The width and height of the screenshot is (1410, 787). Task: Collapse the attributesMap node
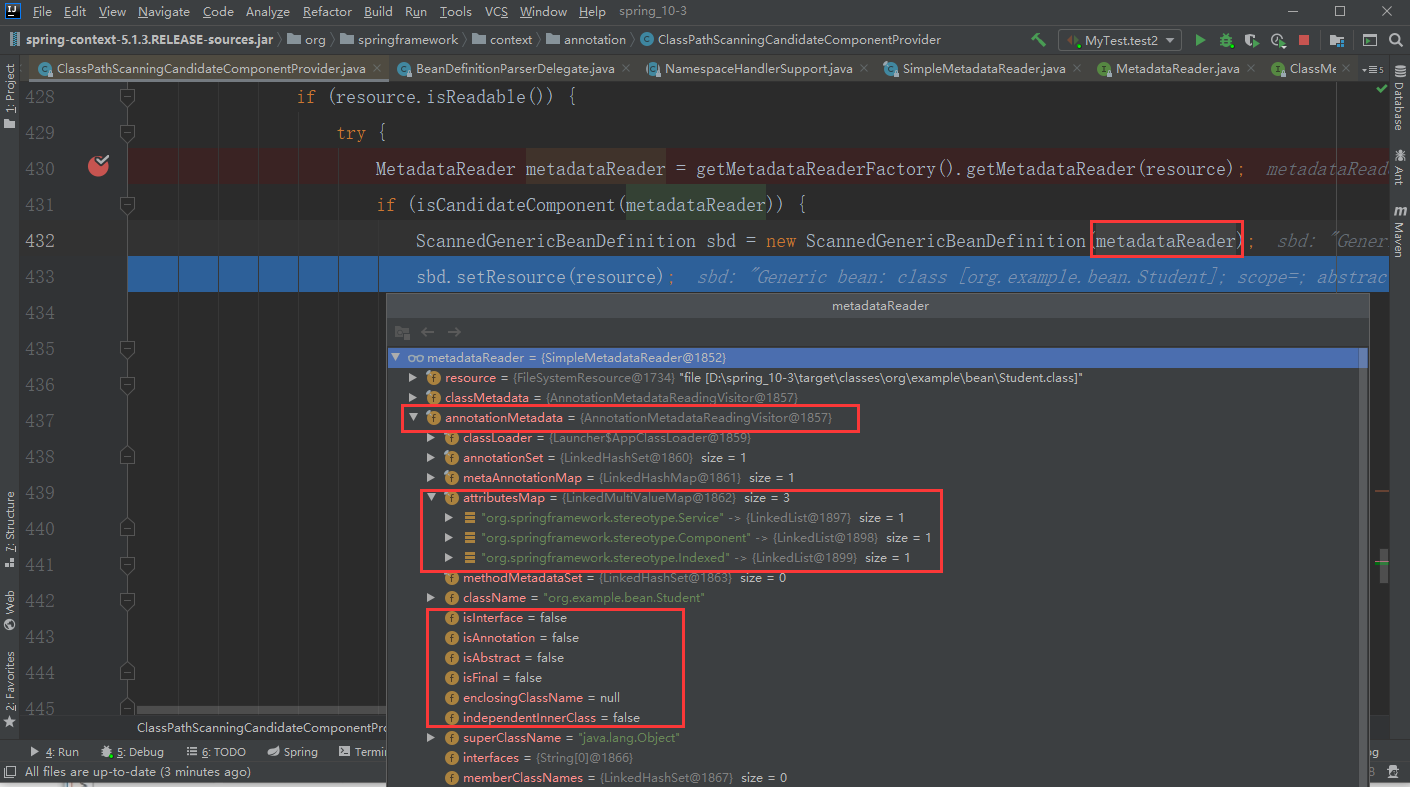tap(431, 497)
